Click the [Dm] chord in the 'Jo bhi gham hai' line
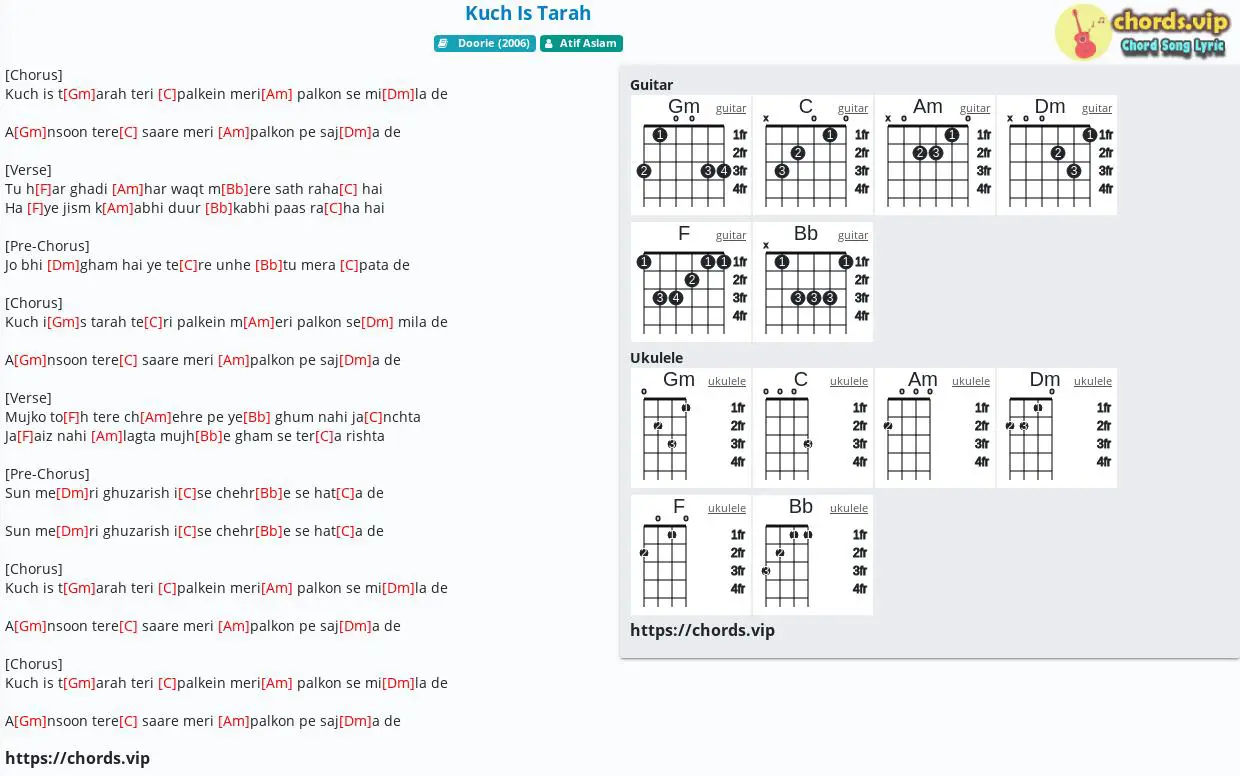This screenshot has width=1240, height=776. point(63,265)
